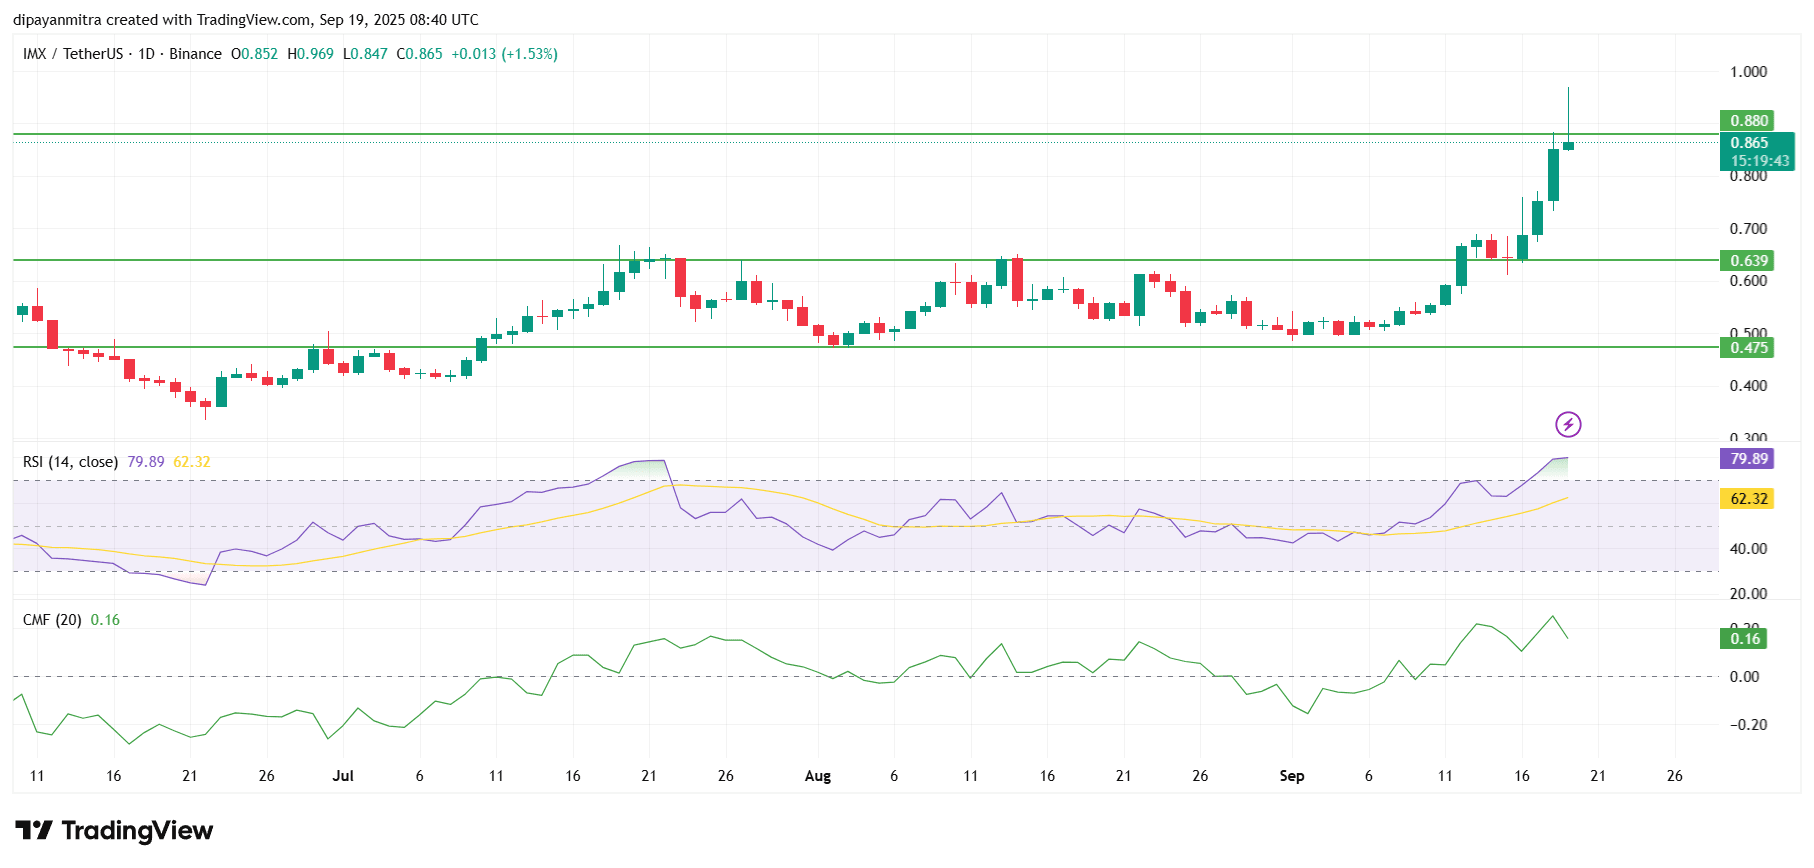Screen dimensions: 1814x868
Task: Open the IMX / TetherUS symbol title
Action: [73, 54]
